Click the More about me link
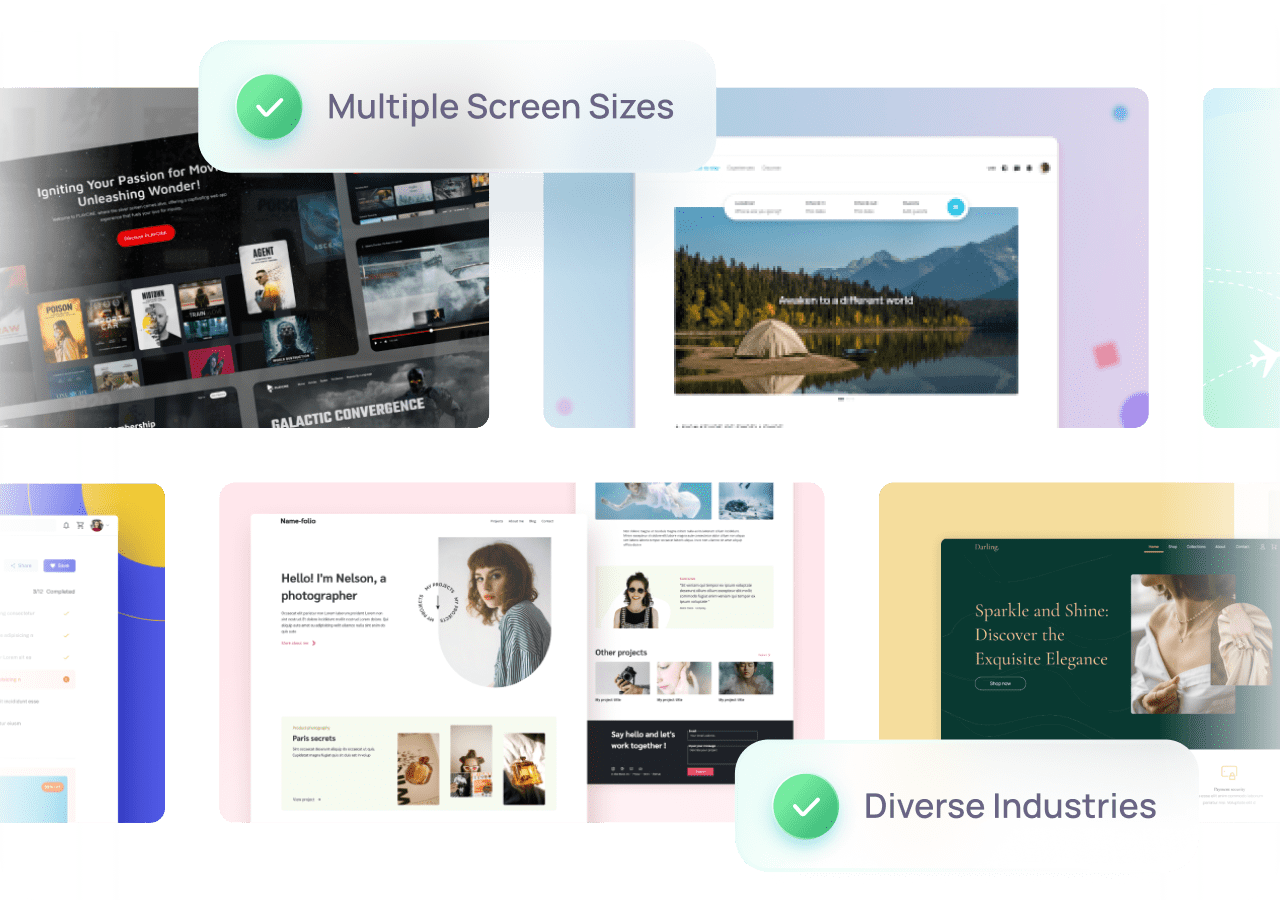1280x900 pixels. (x=298, y=643)
